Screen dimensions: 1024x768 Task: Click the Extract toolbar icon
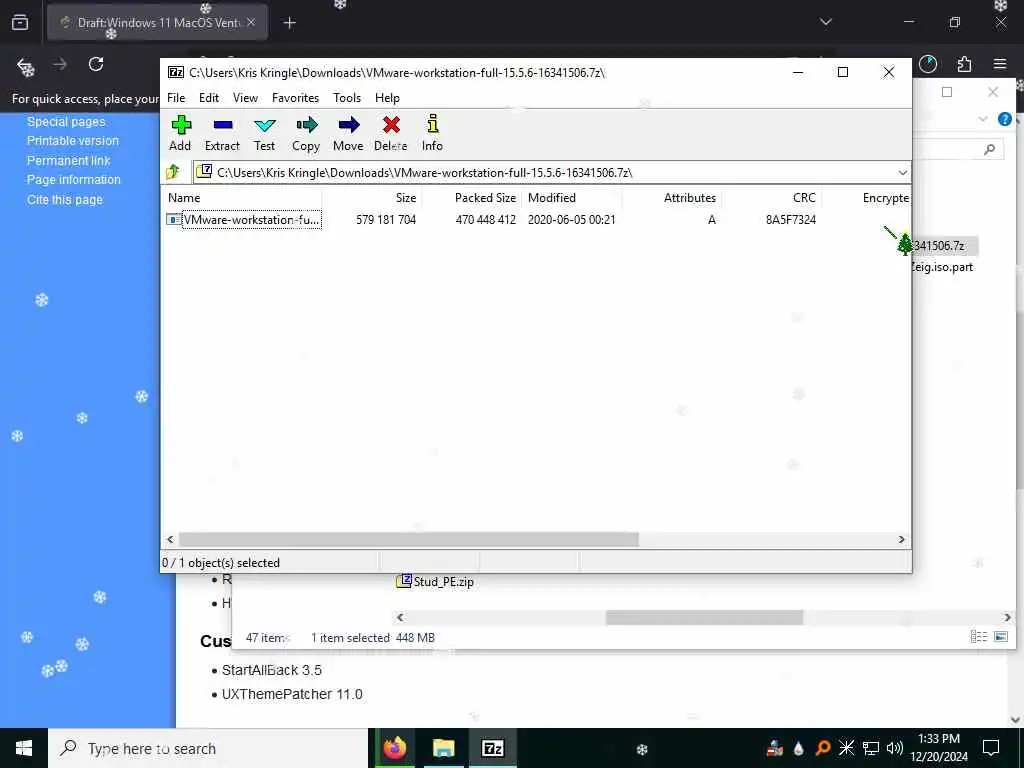[x=222, y=133]
